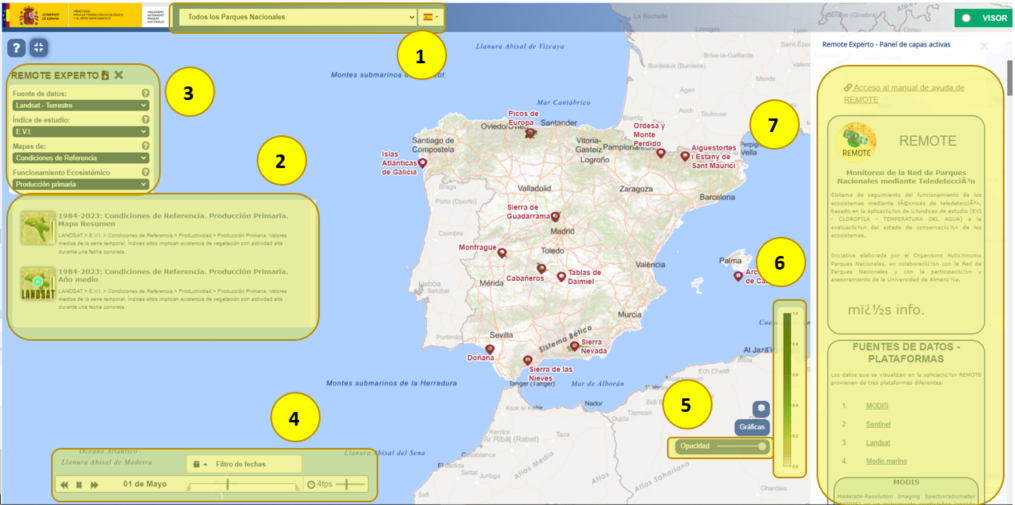Open the Medio marino link
The height and width of the screenshot is (505, 1015).
pyautogui.click(x=886, y=461)
